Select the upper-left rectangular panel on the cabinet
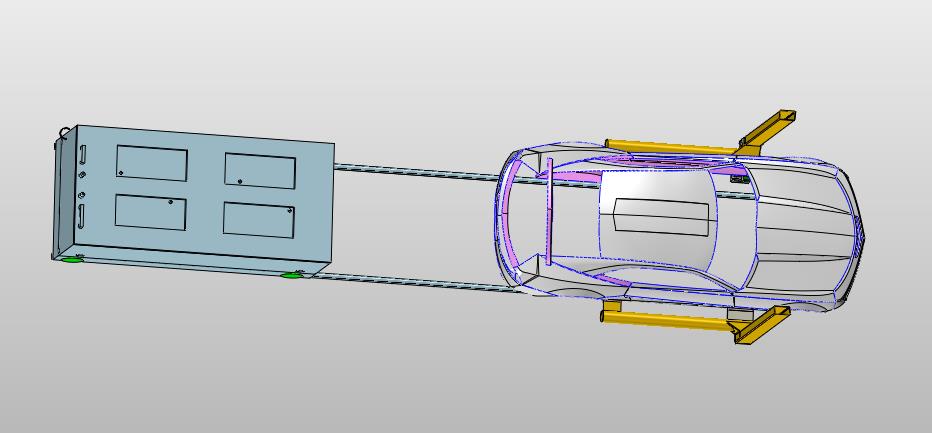932x433 pixels. 152,163
